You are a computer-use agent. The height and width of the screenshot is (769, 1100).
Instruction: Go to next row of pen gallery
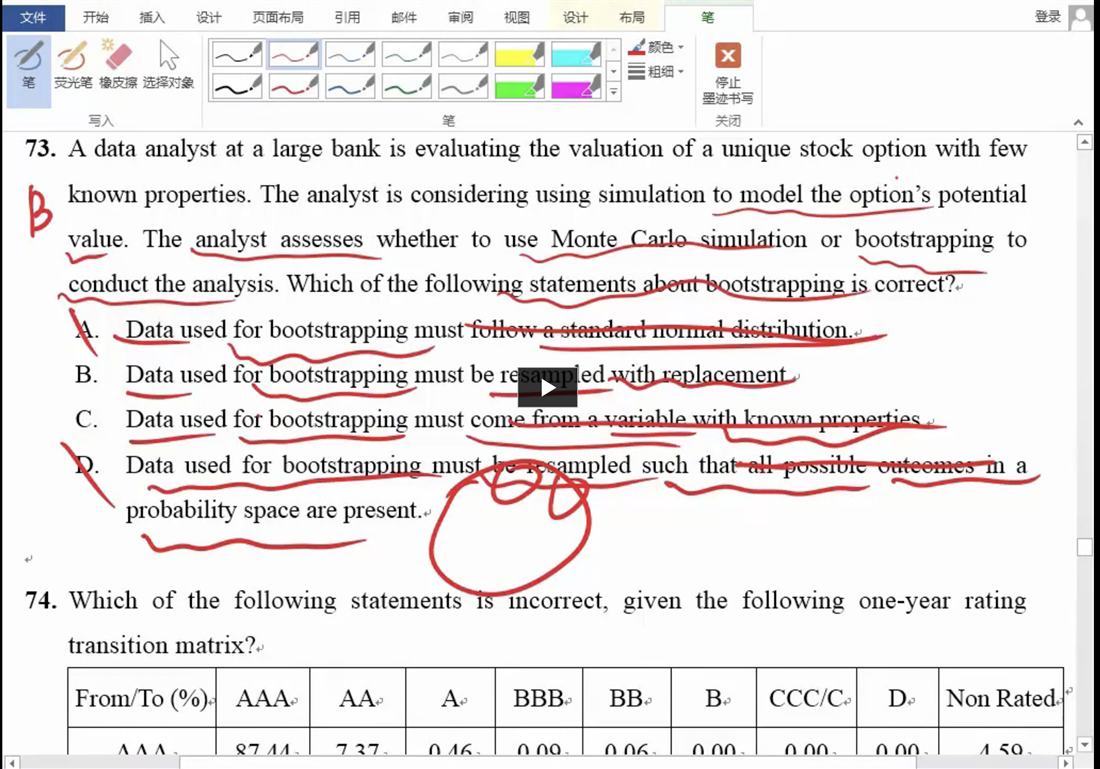click(614, 70)
